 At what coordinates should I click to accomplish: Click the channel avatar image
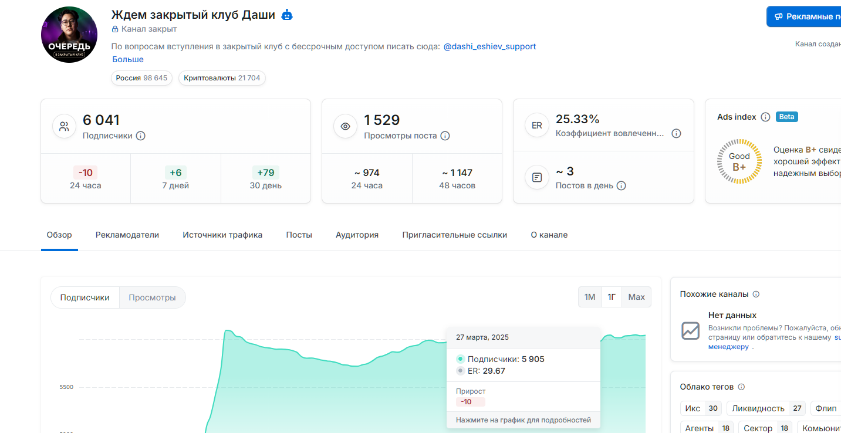[69, 35]
